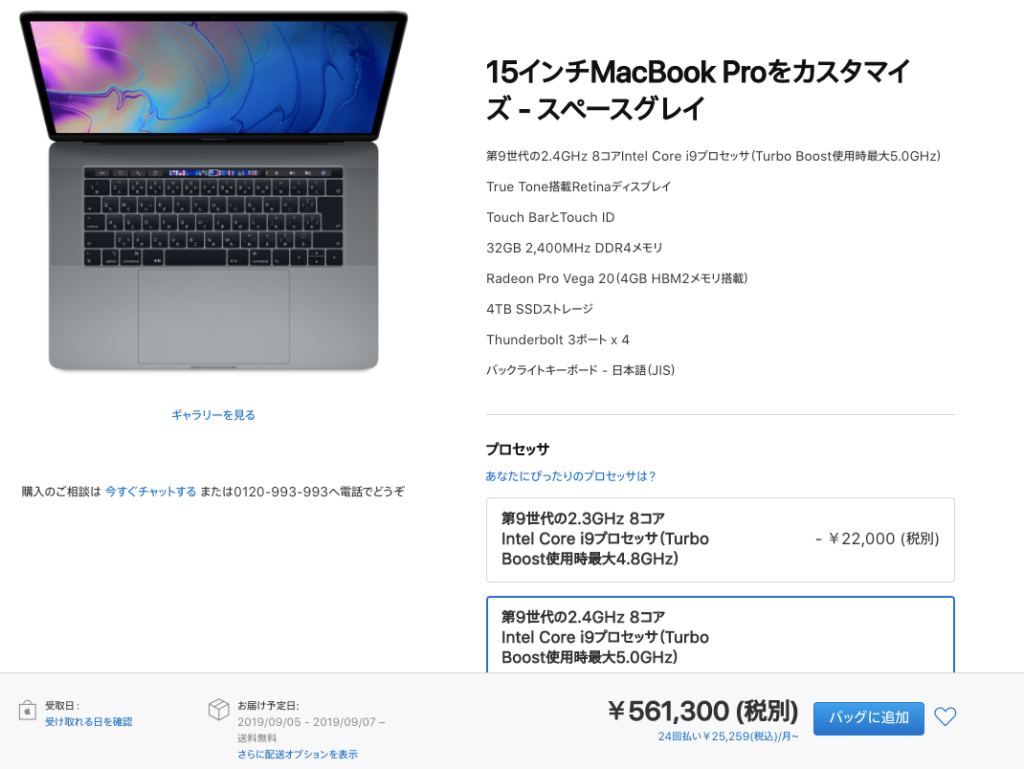Open the 24回払い monthly payment link

coord(728,736)
